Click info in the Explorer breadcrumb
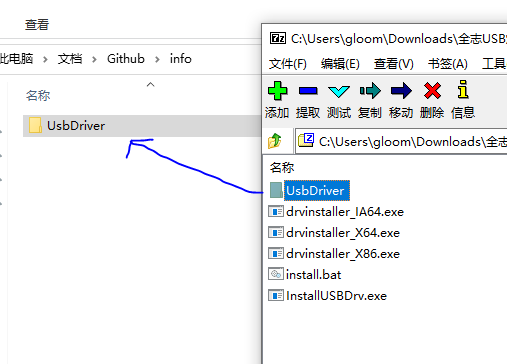Viewport: 507px width, 364px height. click(x=181, y=59)
